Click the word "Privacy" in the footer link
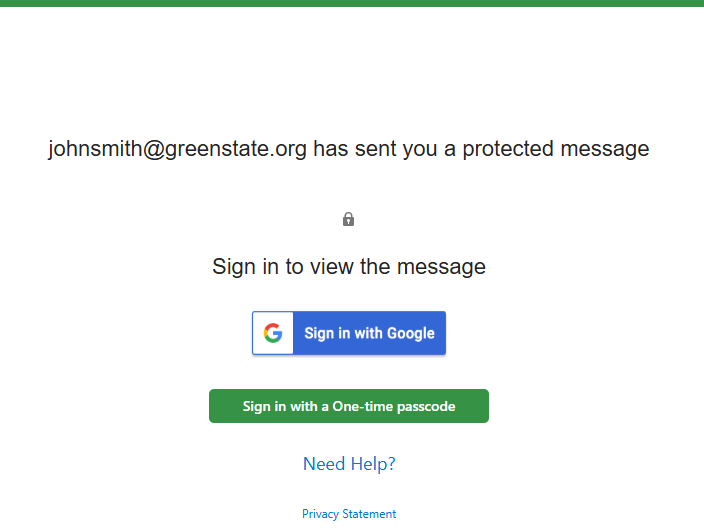Viewport: 704px width, 530px height. pos(321,514)
